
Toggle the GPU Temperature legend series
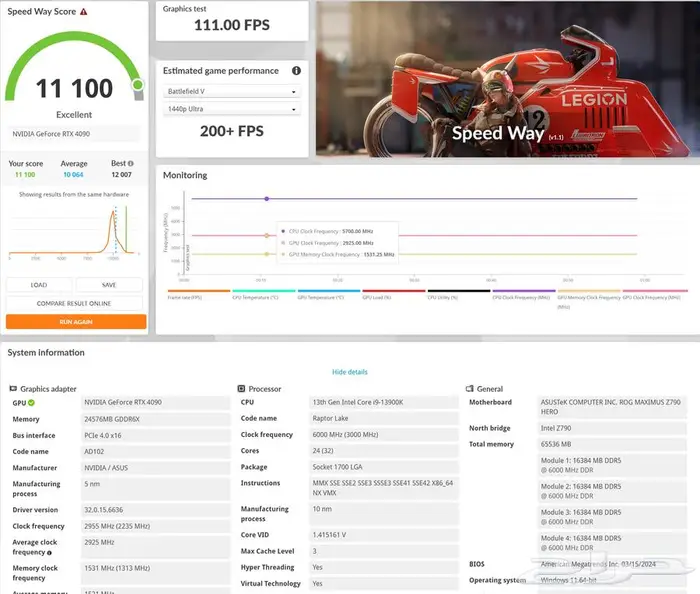(x=329, y=294)
